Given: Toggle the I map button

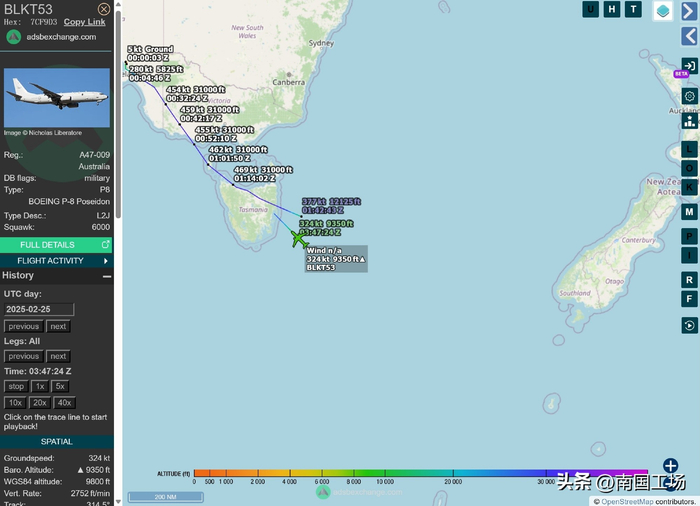Looking at the screenshot, I should point(689,255).
